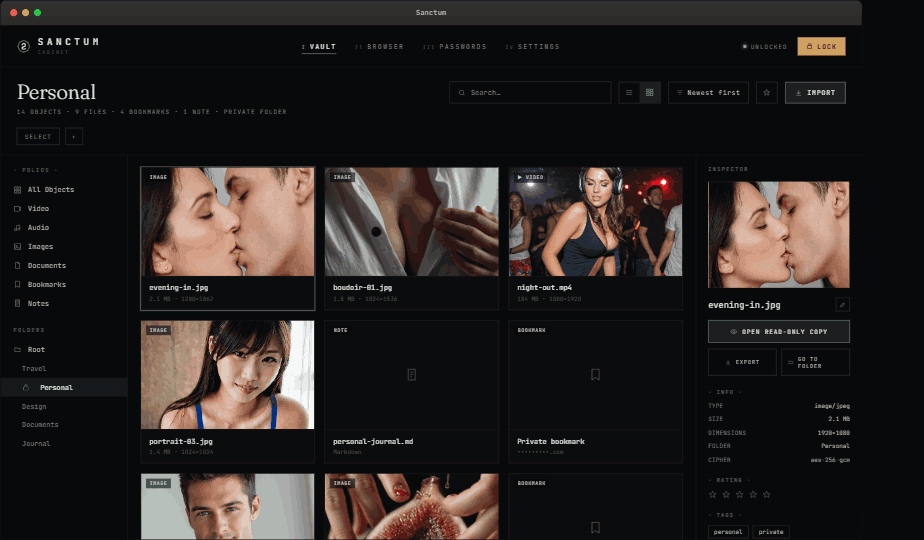924x540 pixels.
Task: Click evening-in.jpg filename in the inspector
Action: [744, 305]
